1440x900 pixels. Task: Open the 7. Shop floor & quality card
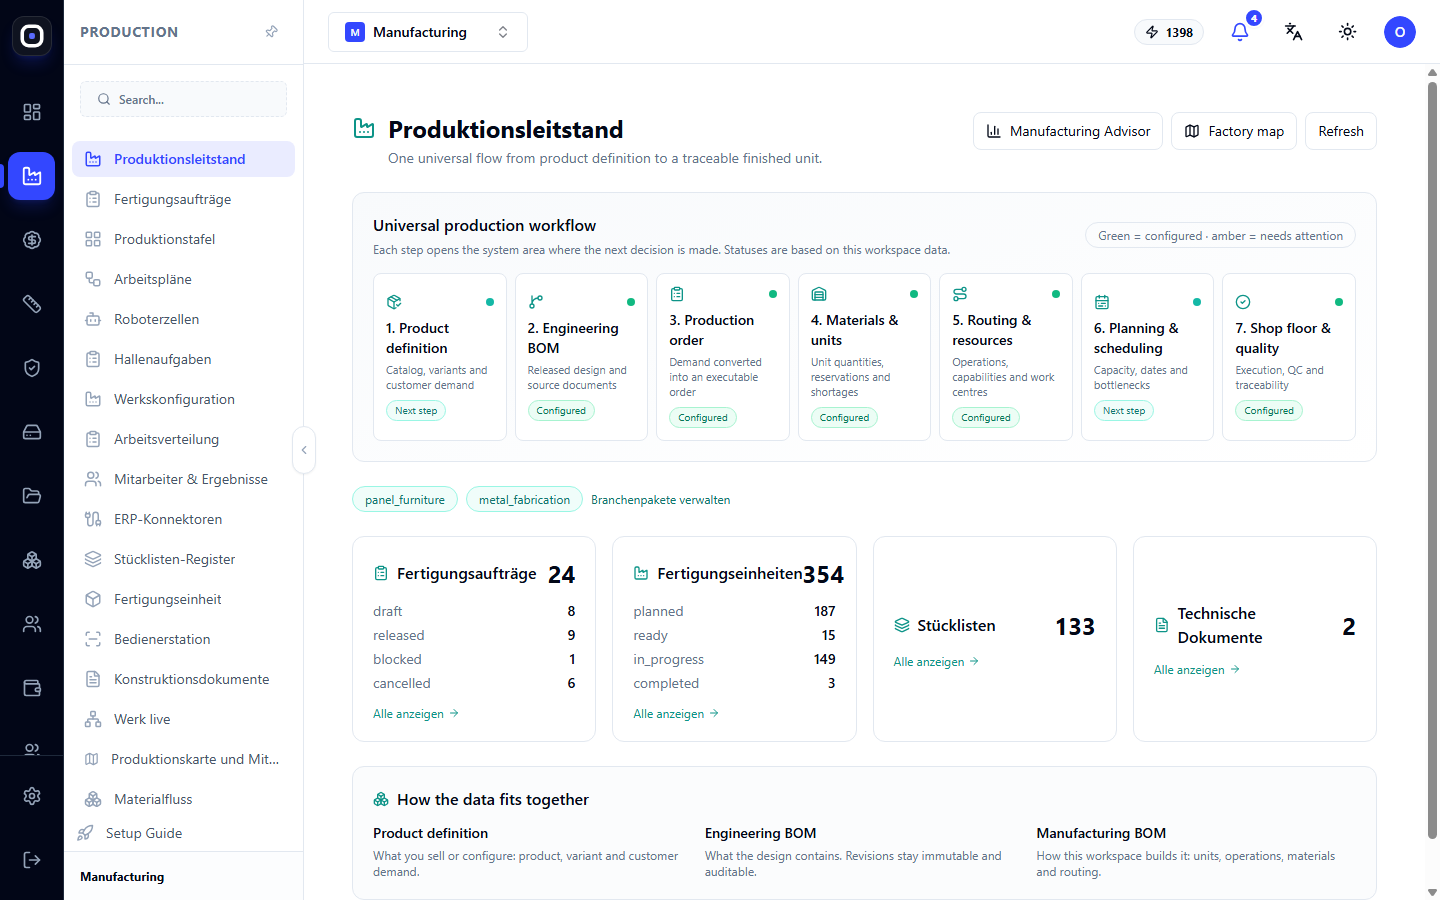[1289, 357]
